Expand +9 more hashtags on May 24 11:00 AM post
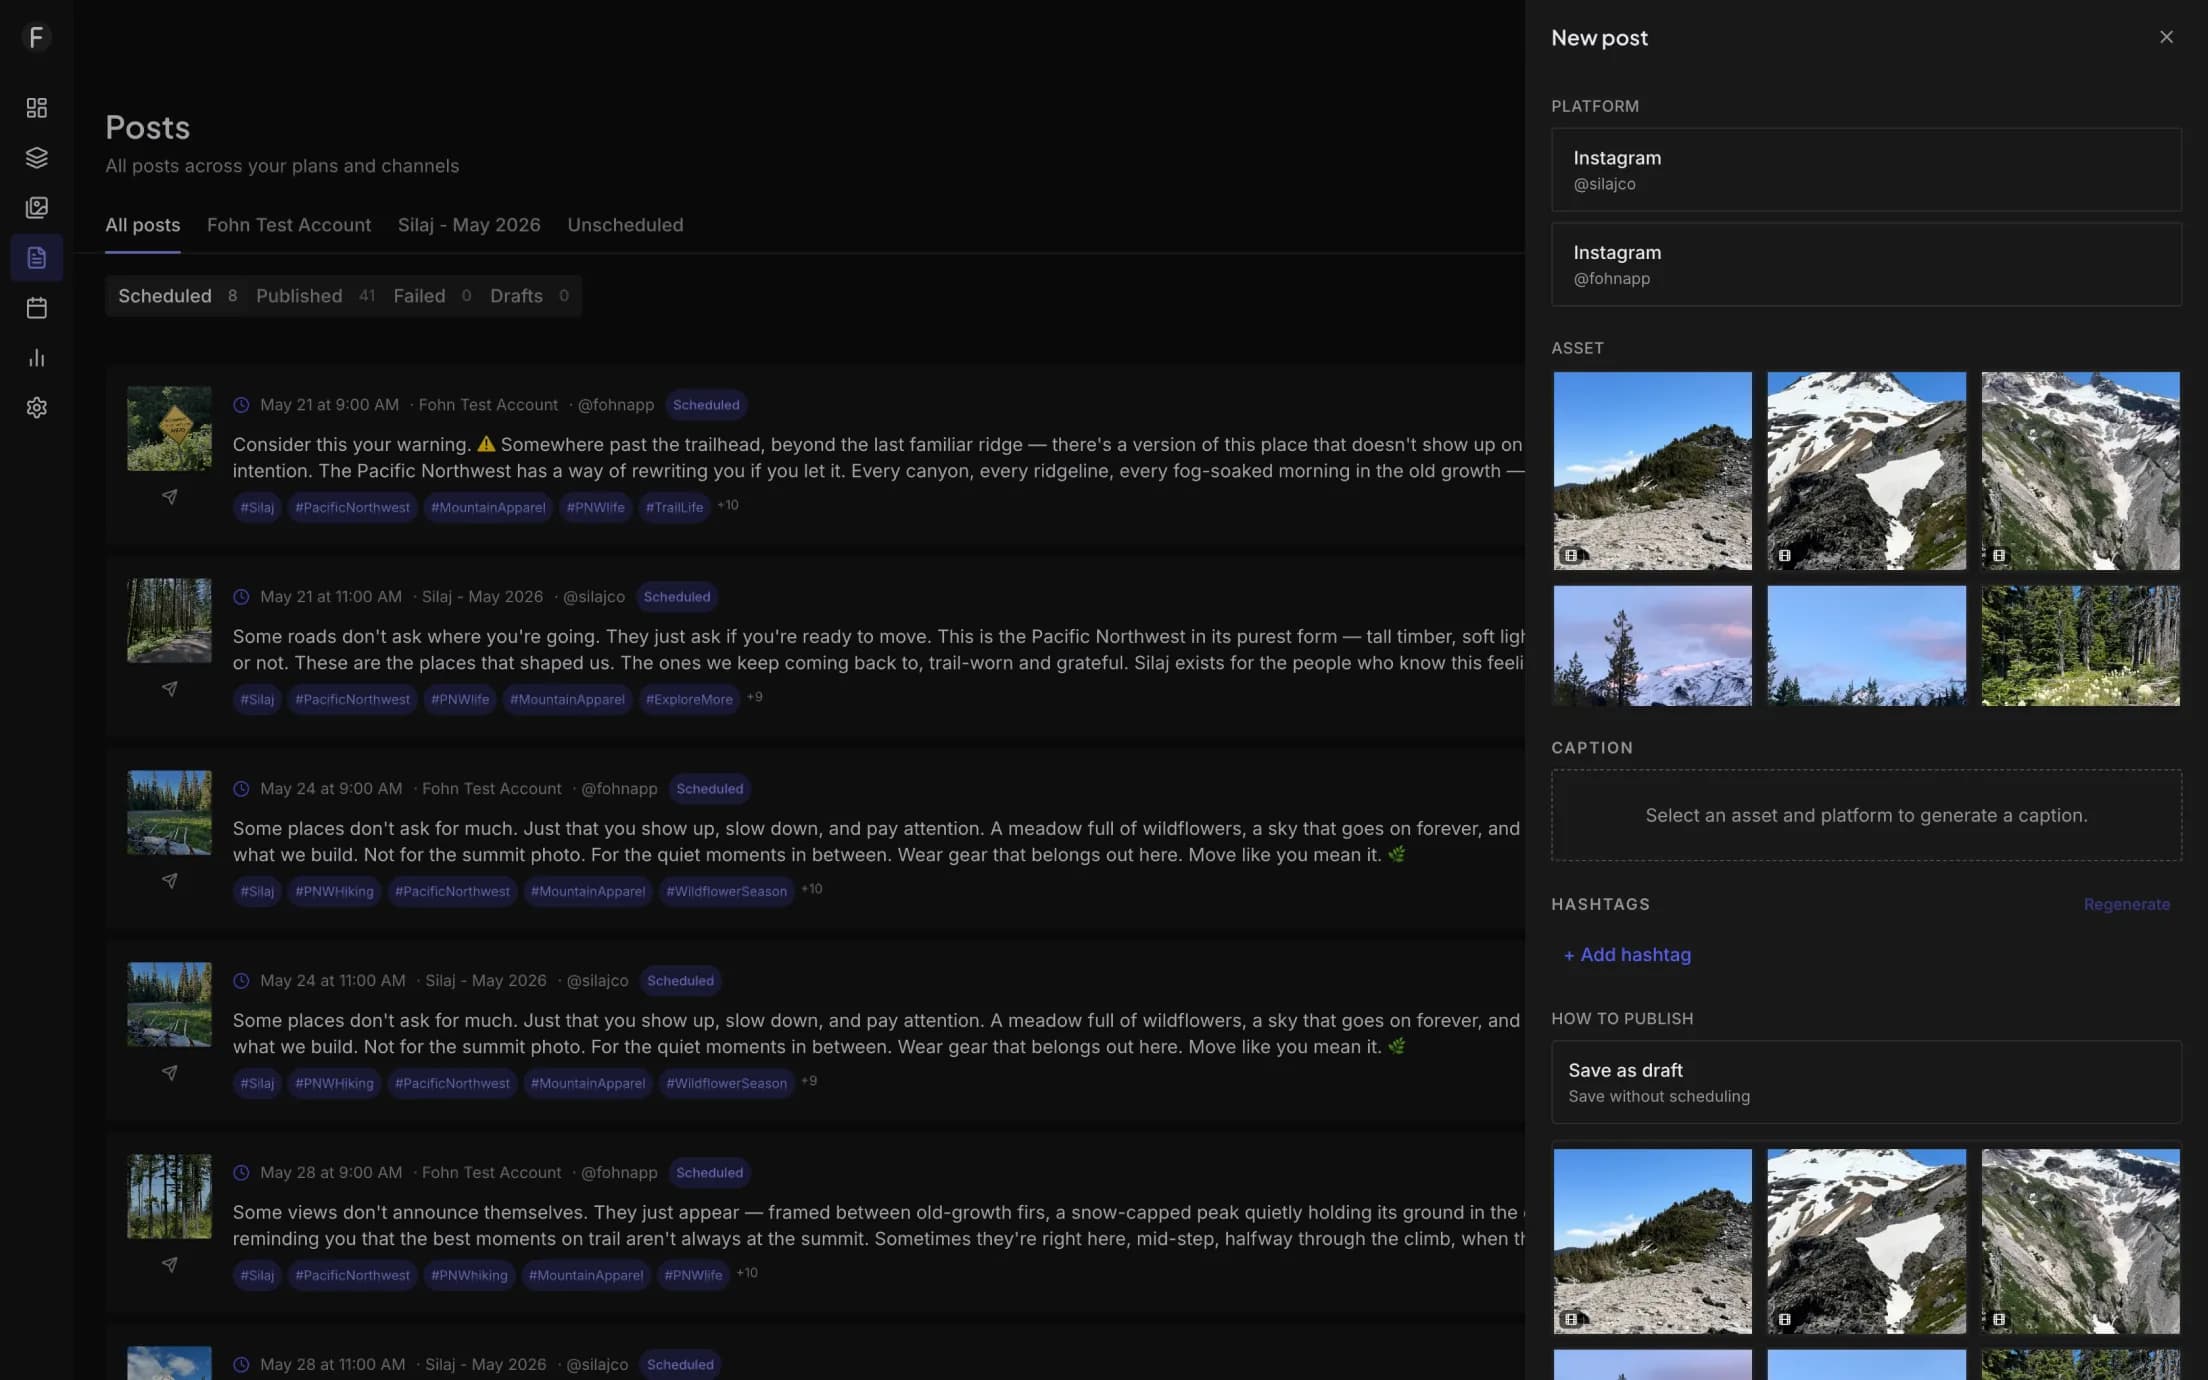The image size is (2208, 1380). (x=809, y=1081)
